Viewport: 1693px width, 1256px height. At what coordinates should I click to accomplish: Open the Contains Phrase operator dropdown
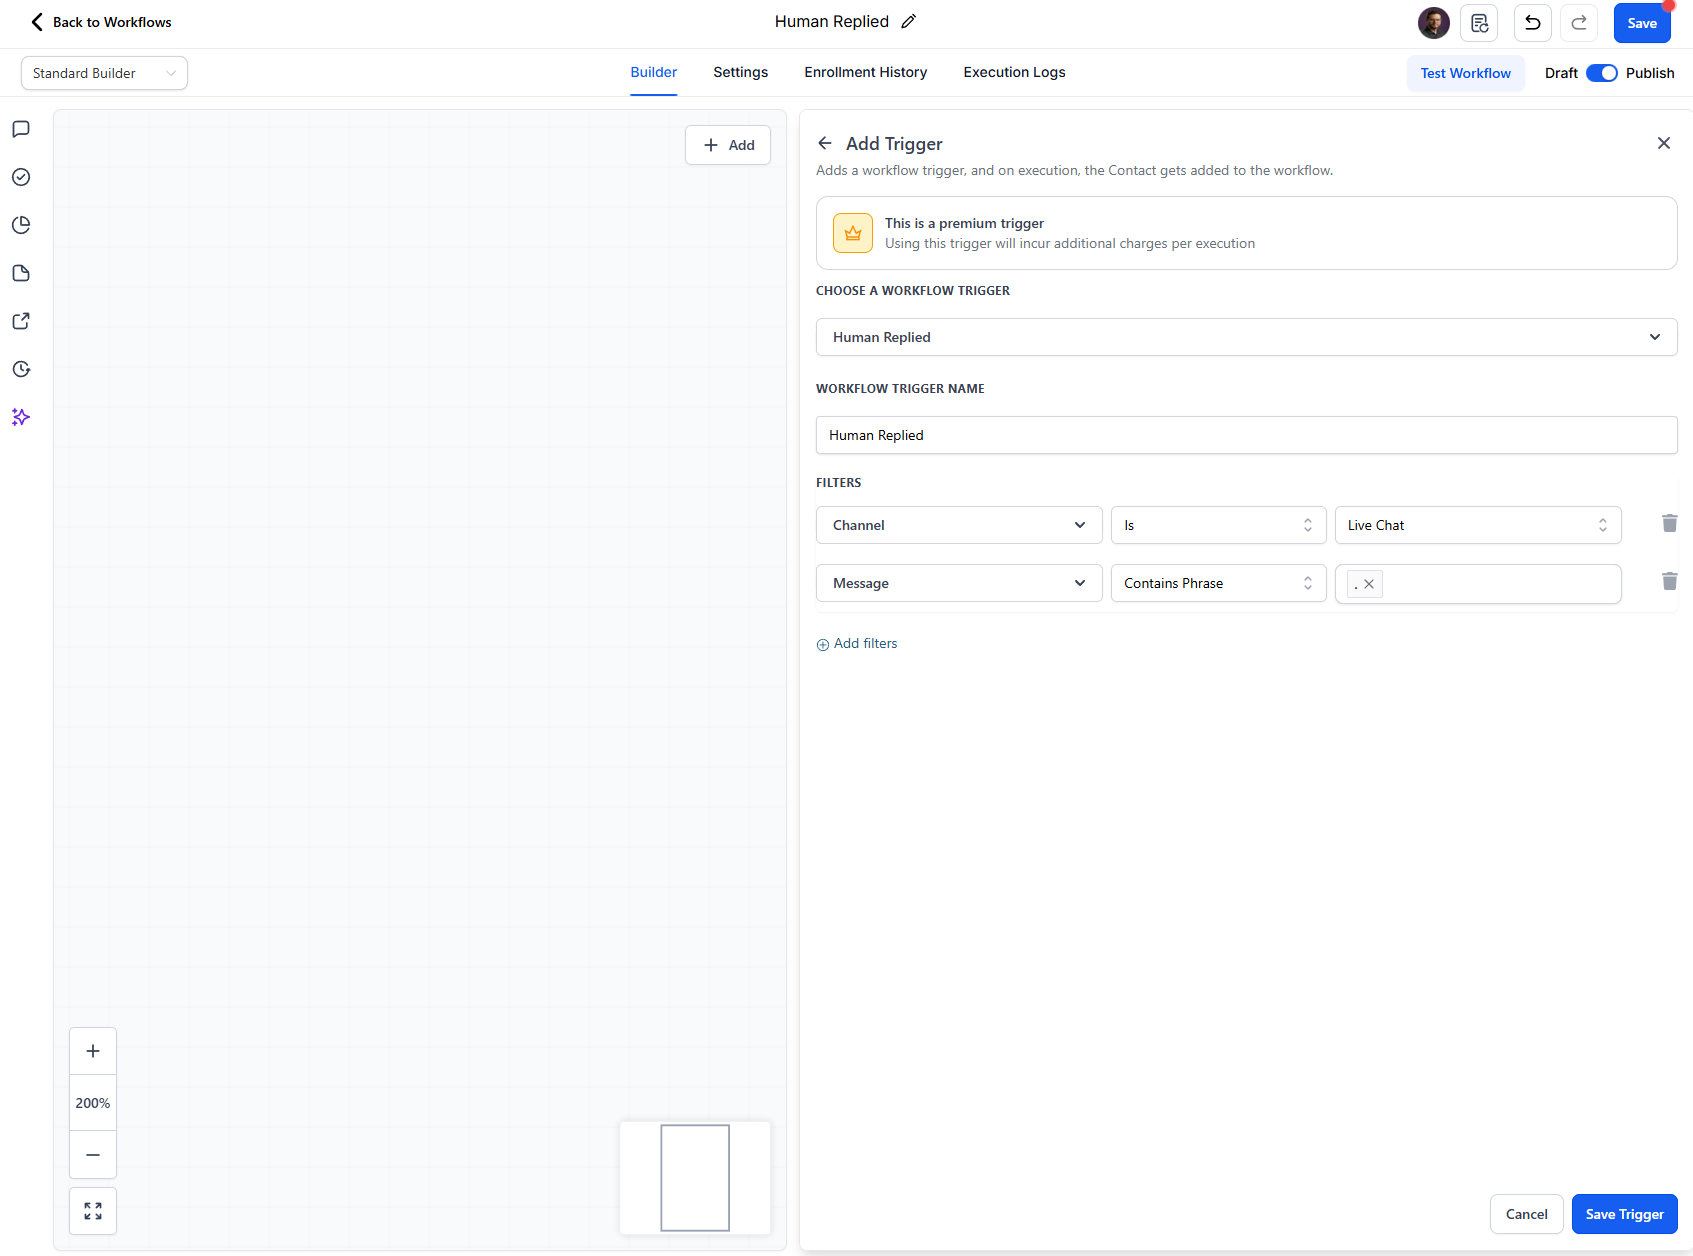point(1218,583)
